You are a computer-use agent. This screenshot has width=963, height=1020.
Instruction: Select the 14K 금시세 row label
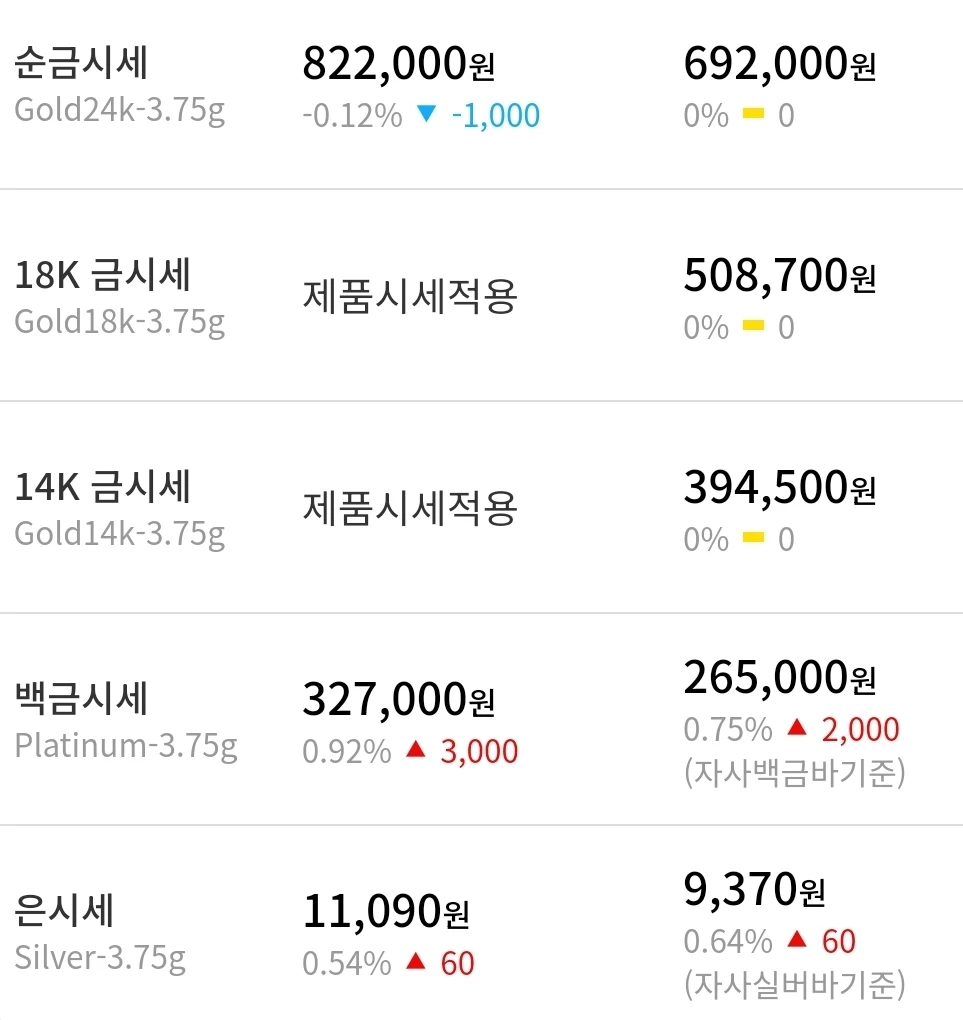tap(120, 509)
